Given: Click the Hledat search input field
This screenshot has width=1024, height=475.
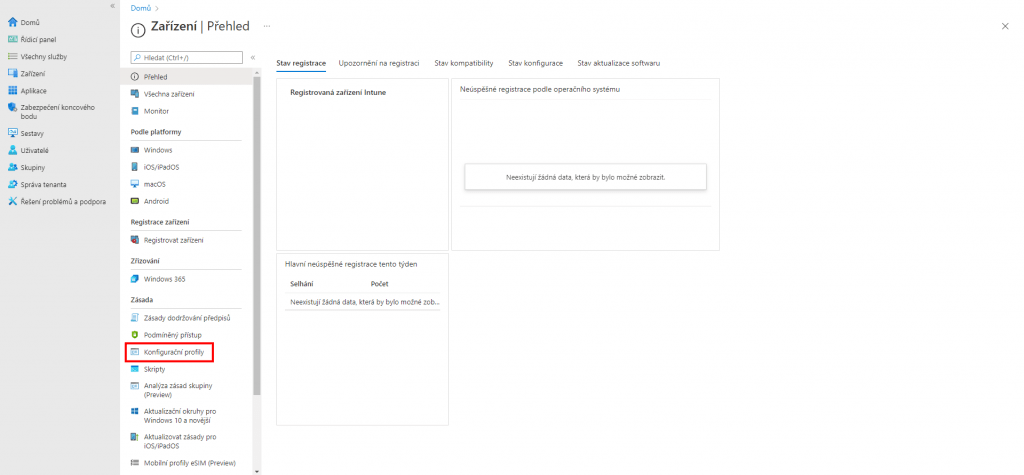Looking at the screenshot, I should 192,58.
